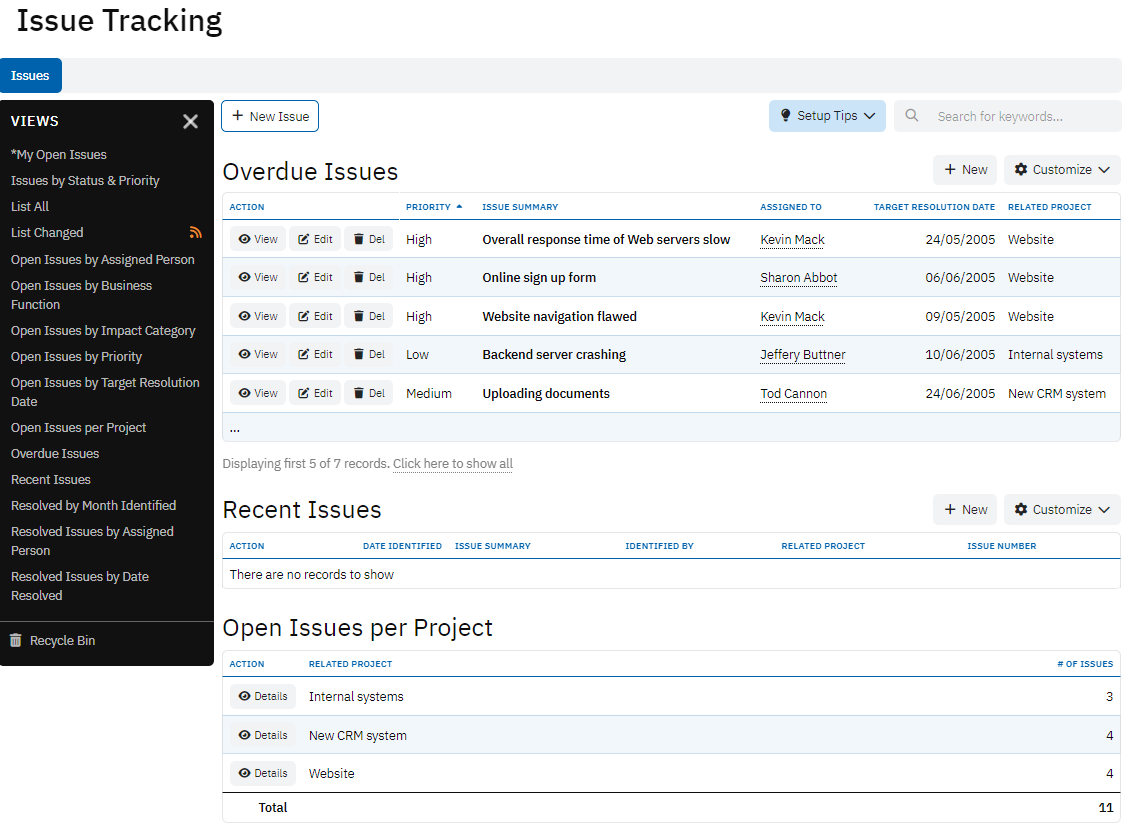The width and height of the screenshot is (1126, 838).
Task: Open Customize menu for Overdue Issues
Action: click(1061, 170)
